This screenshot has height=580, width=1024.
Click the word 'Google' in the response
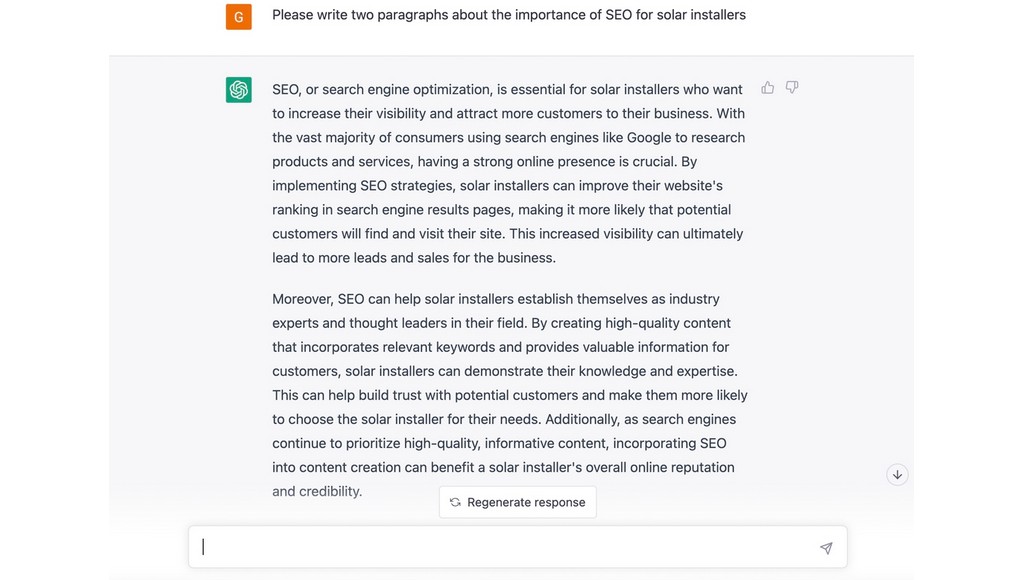[648, 138]
